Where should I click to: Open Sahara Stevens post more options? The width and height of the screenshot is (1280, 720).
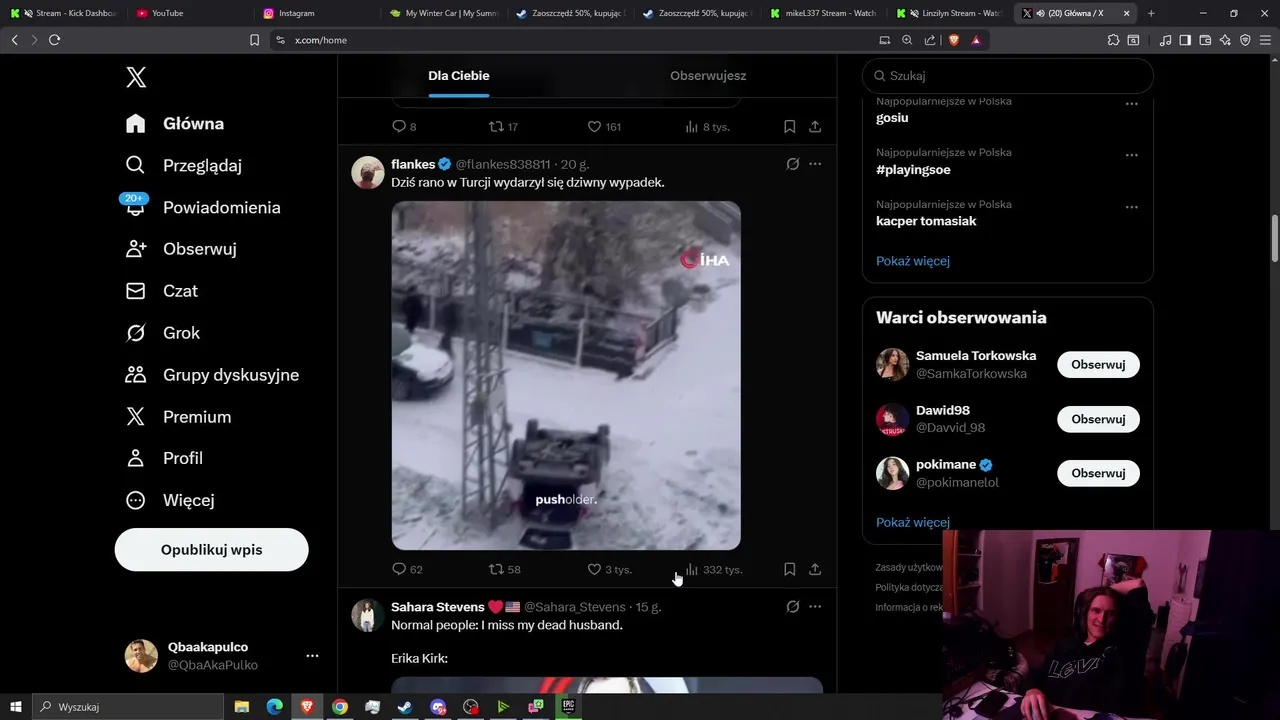coord(815,607)
